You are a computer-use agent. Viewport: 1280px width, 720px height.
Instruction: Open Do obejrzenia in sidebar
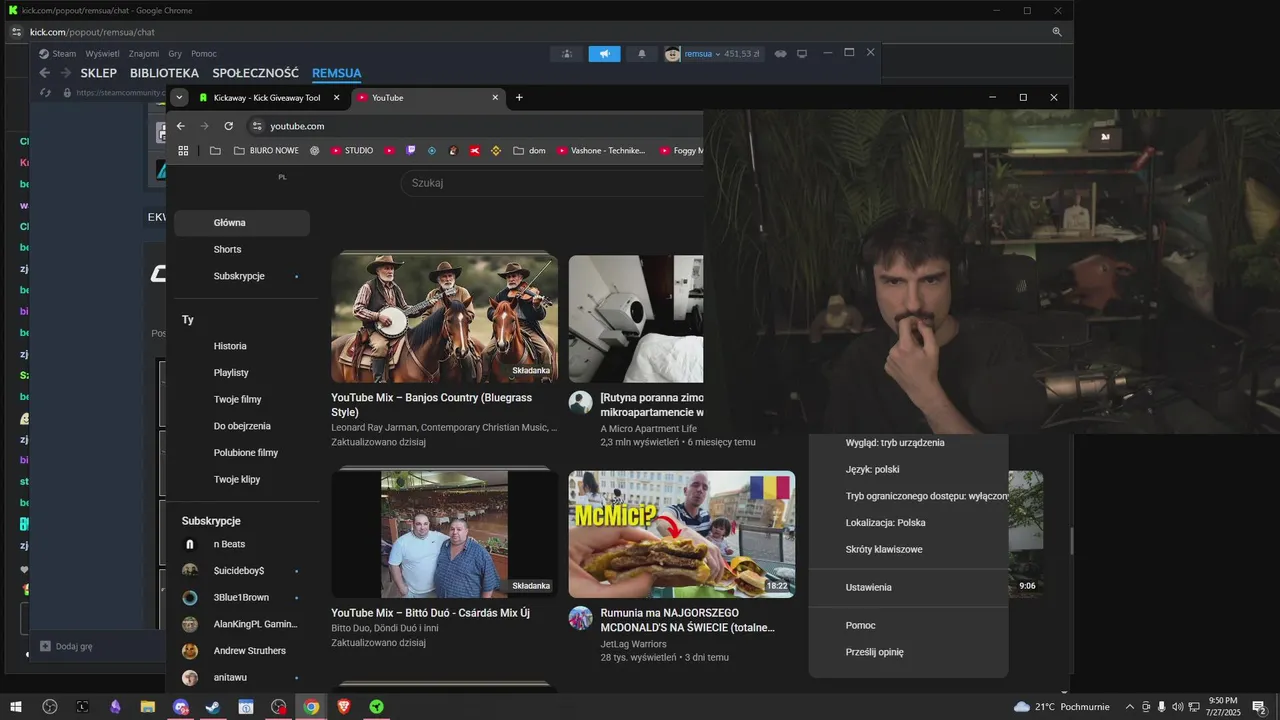pos(242,426)
